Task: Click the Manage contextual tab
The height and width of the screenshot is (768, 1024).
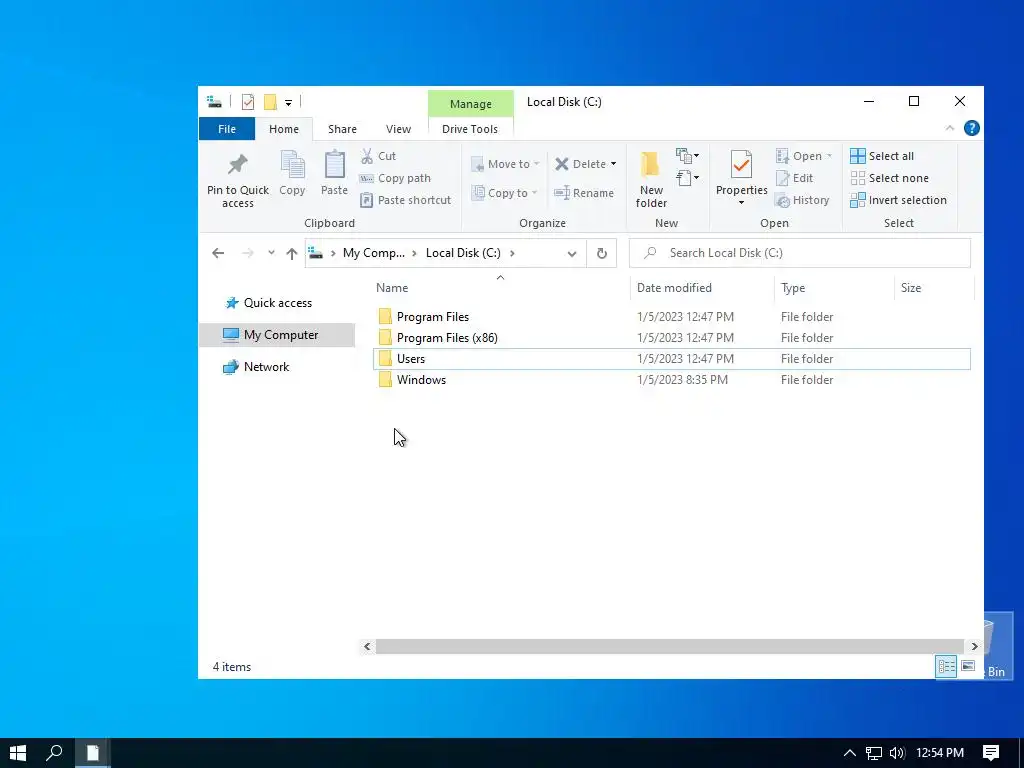Action: point(470,104)
